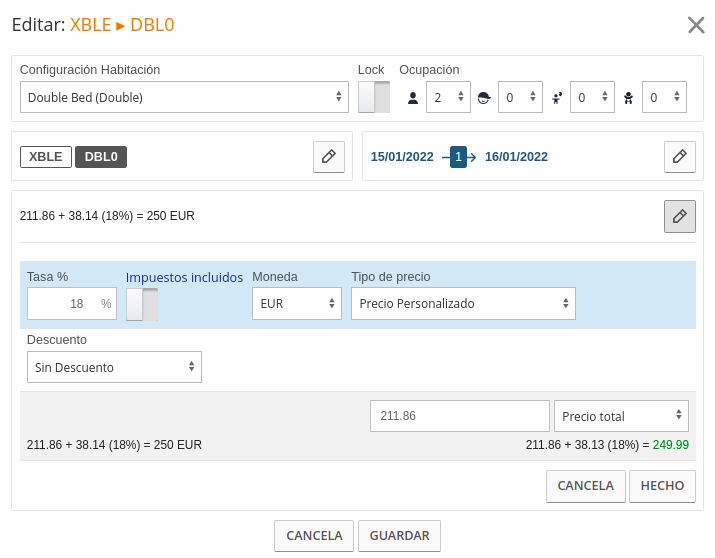Click the infant occupancy icon
This screenshot has width=715, height=558.
coord(628,98)
